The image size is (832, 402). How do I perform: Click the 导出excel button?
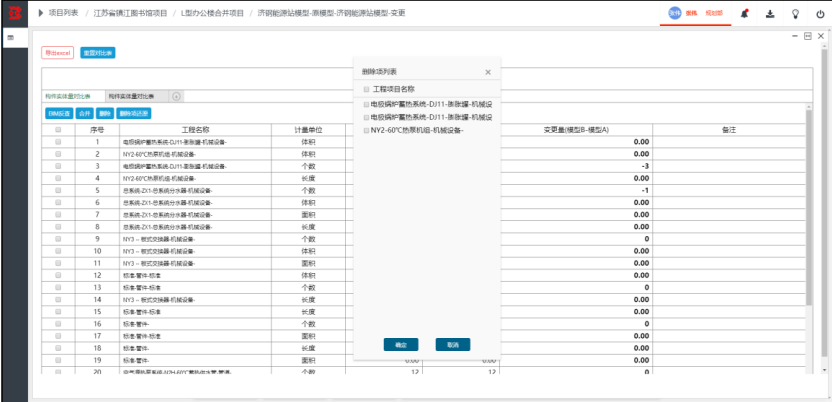[57, 53]
